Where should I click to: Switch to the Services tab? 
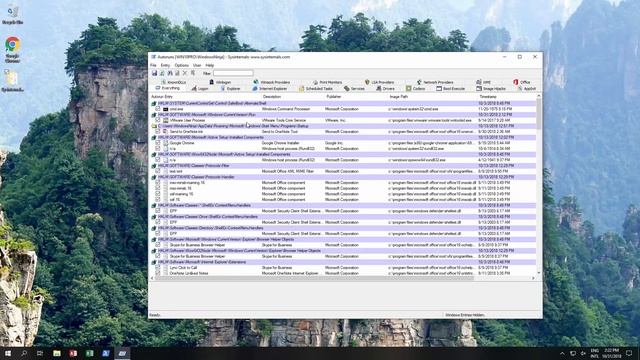354,89
